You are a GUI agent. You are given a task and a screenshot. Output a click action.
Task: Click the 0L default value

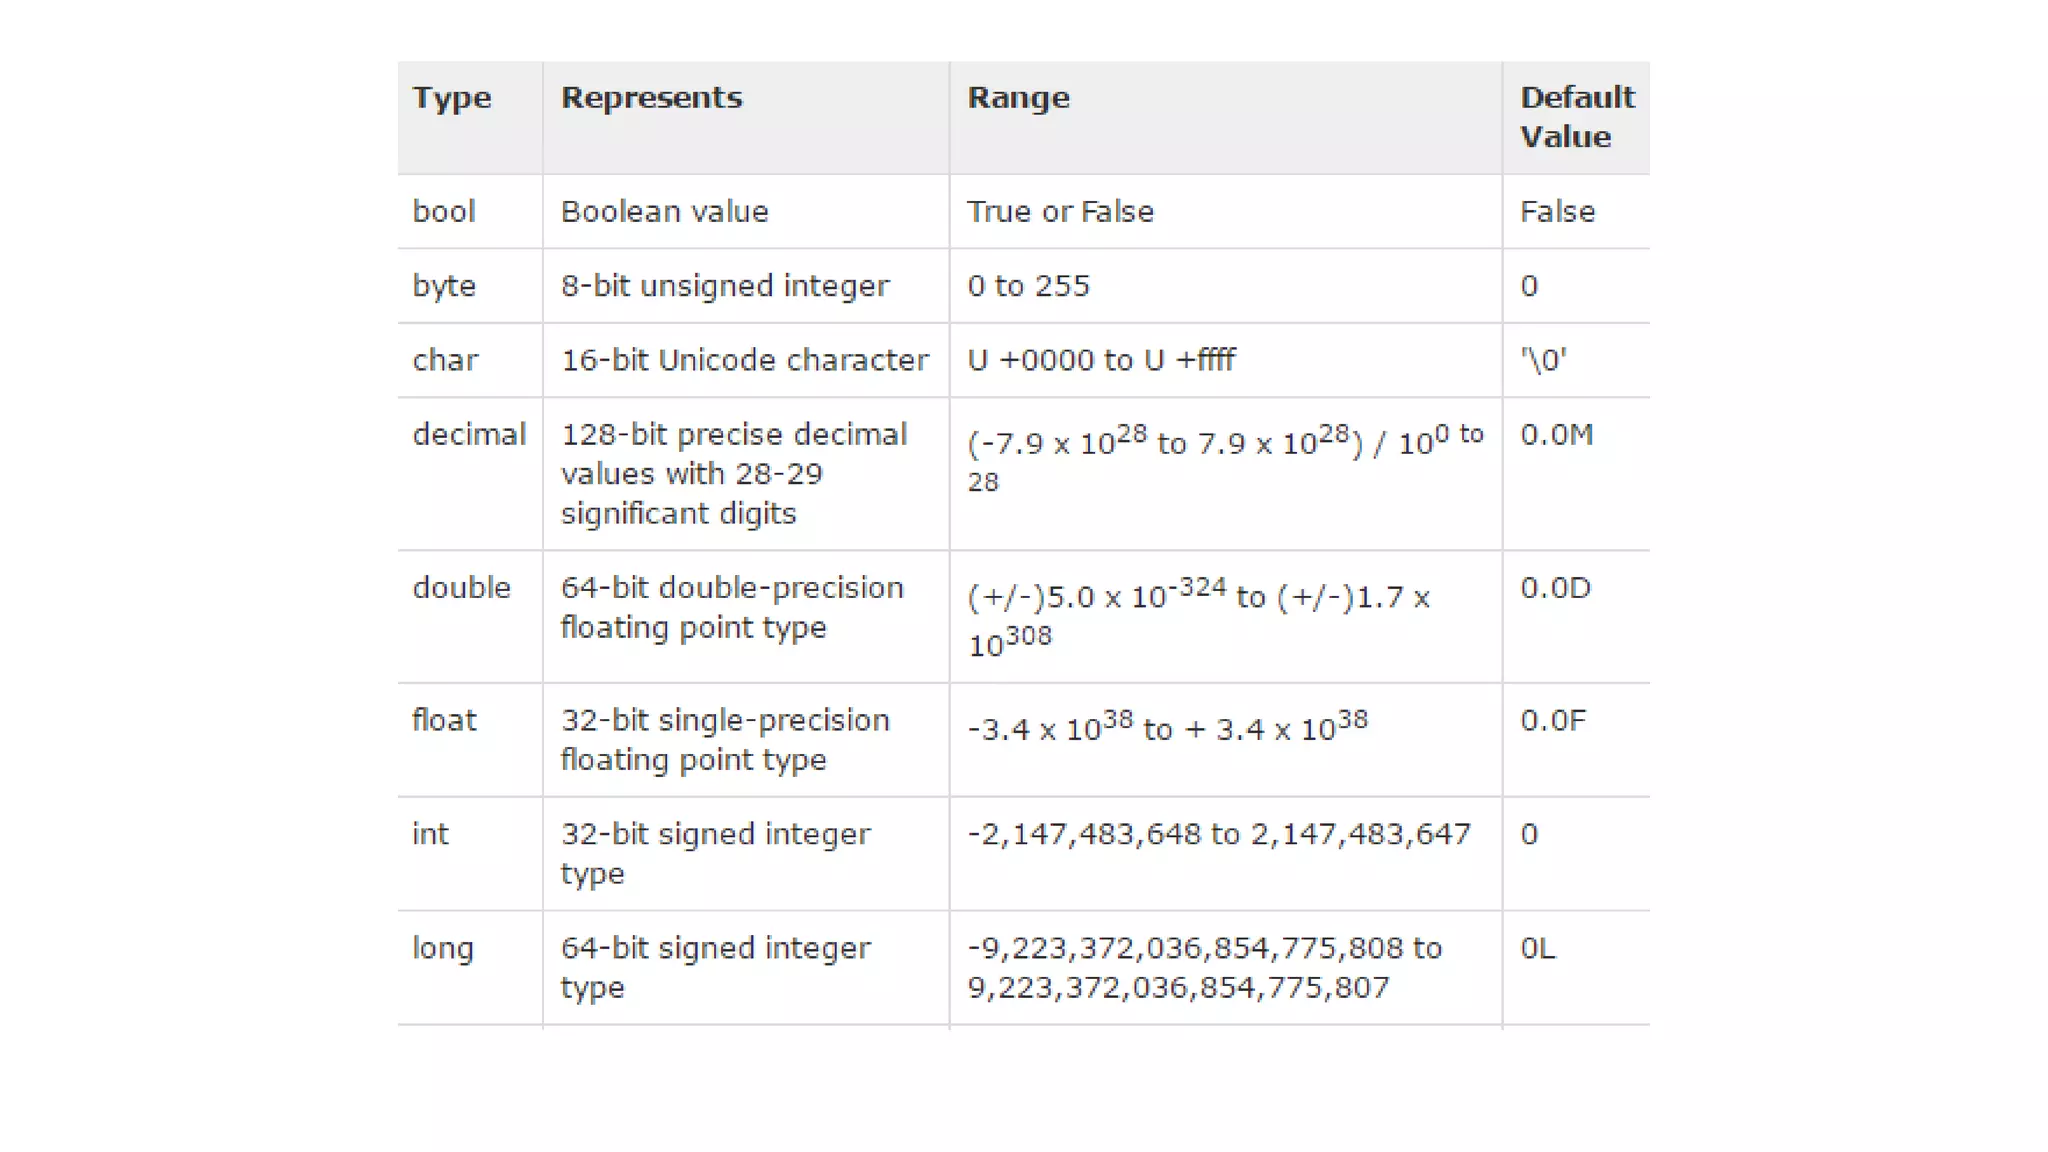(x=1538, y=947)
